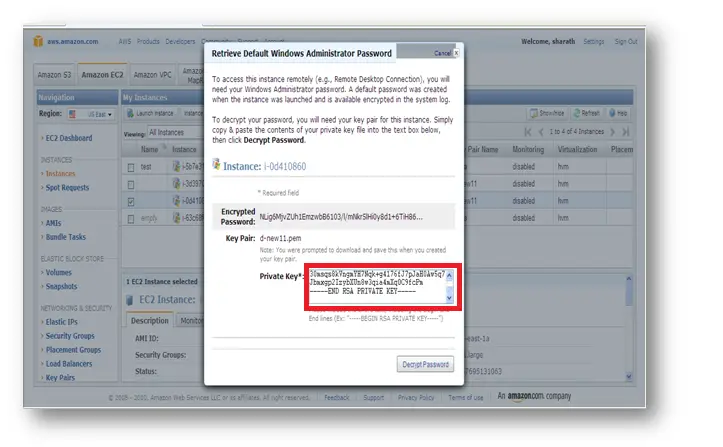Open AMIs in navigation
Viewport: 723px width, 447px height.
[53, 223]
